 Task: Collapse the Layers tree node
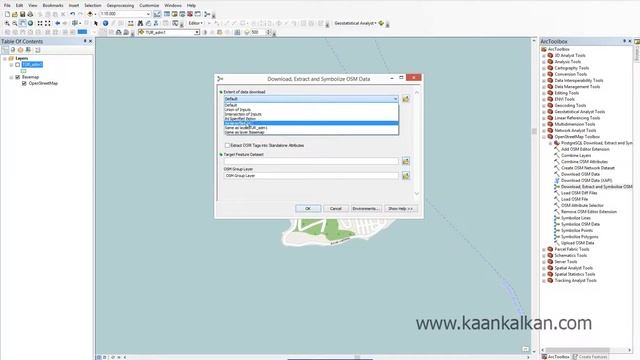pyautogui.click(x=5, y=58)
